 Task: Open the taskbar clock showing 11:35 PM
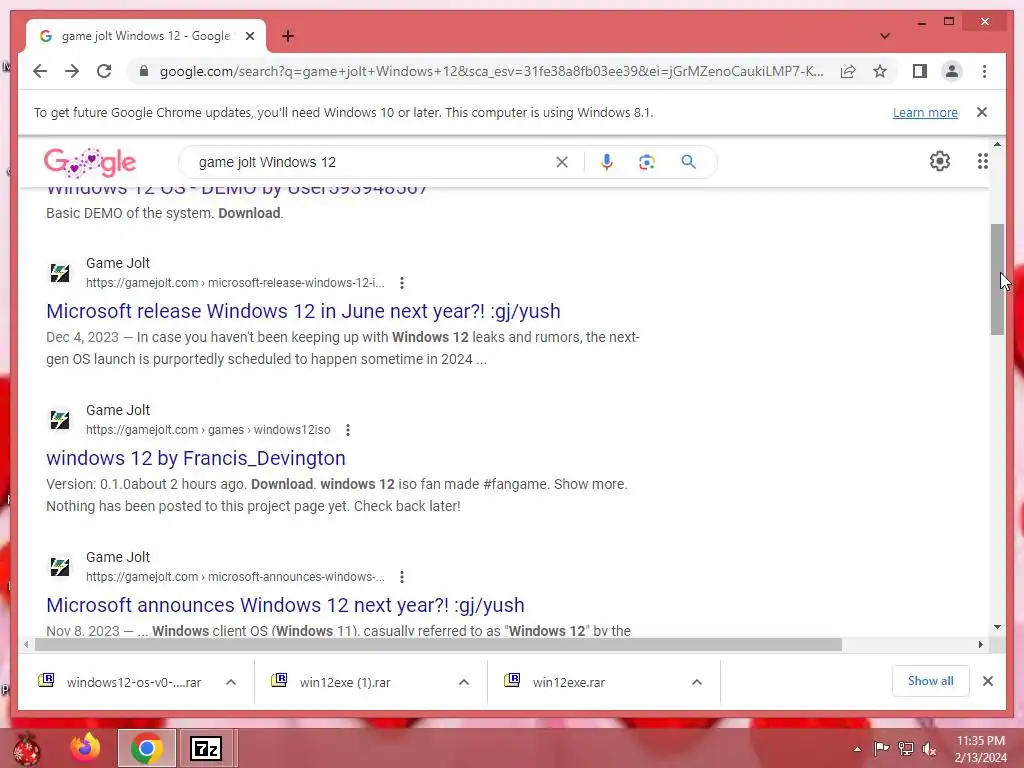(980, 749)
